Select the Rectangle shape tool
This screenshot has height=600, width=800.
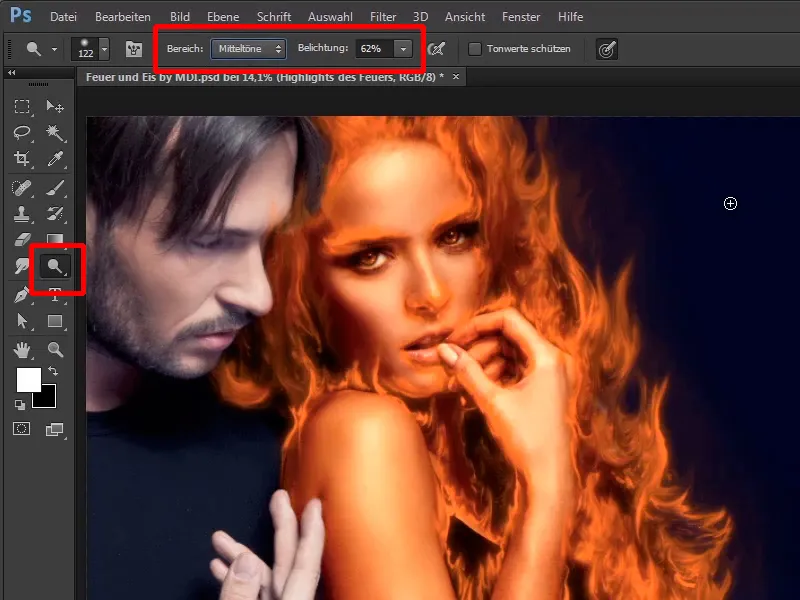pyautogui.click(x=55, y=321)
